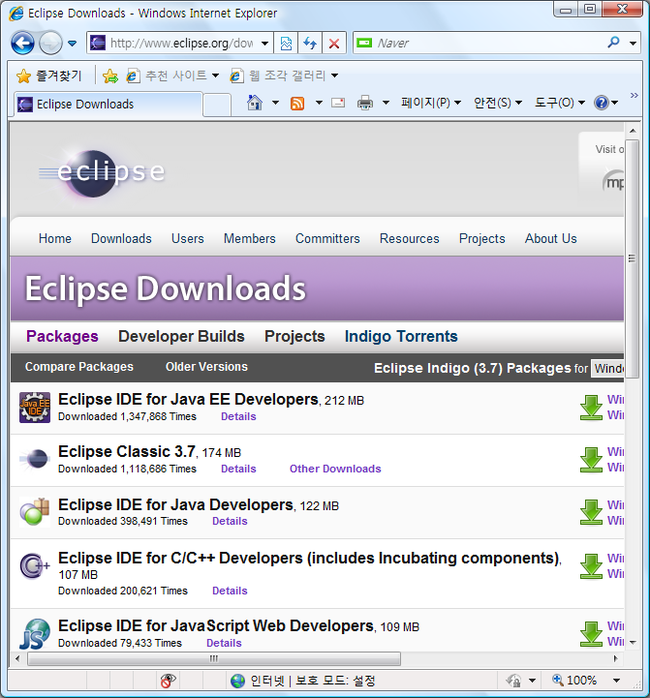Open Resources in site navigation
The width and height of the screenshot is (650, 698).
tap(409, 239)
